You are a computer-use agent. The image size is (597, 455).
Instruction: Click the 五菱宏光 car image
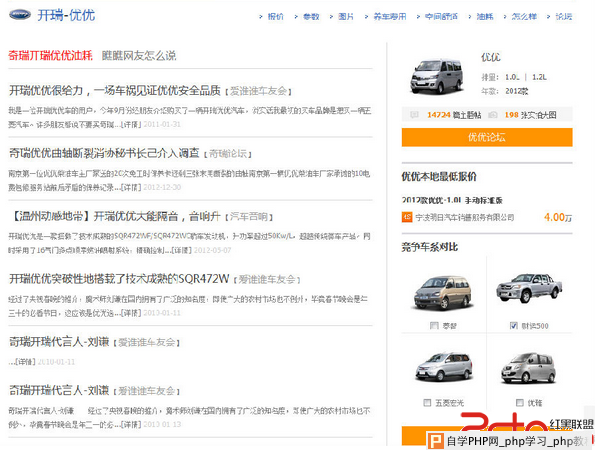(444, 366)
